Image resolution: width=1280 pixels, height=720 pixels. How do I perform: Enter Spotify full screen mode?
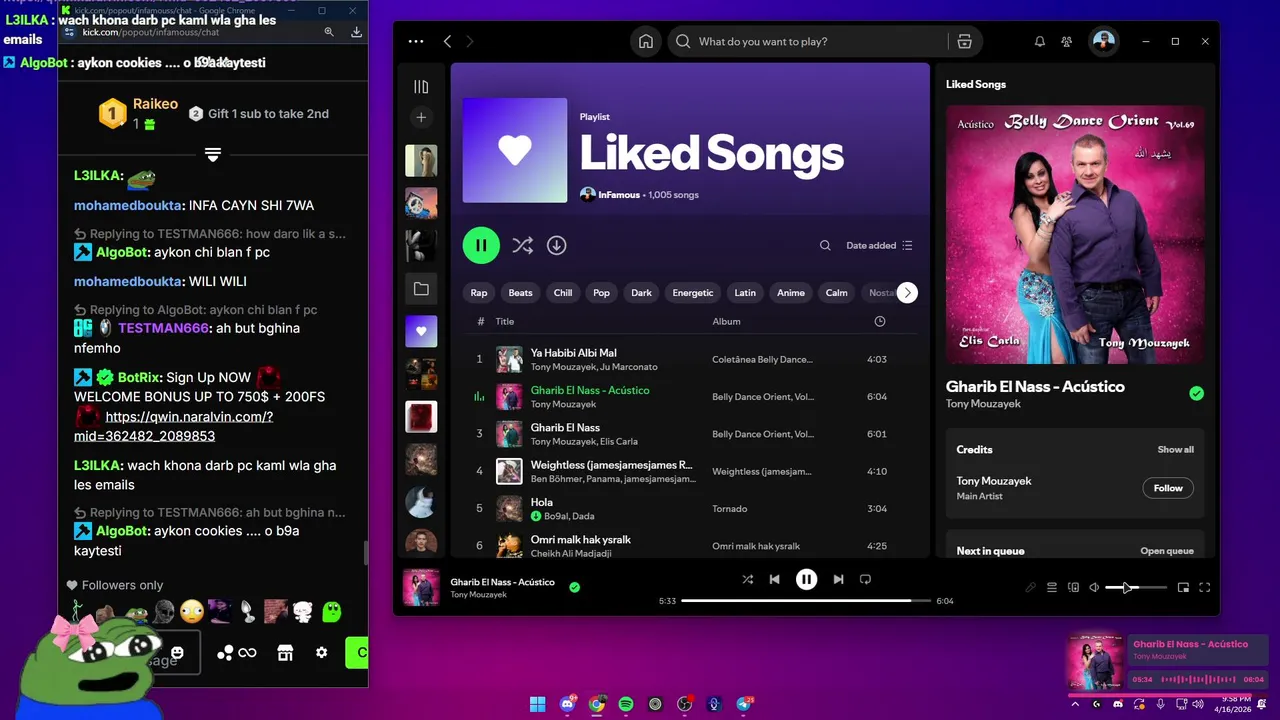point(1205,588)
